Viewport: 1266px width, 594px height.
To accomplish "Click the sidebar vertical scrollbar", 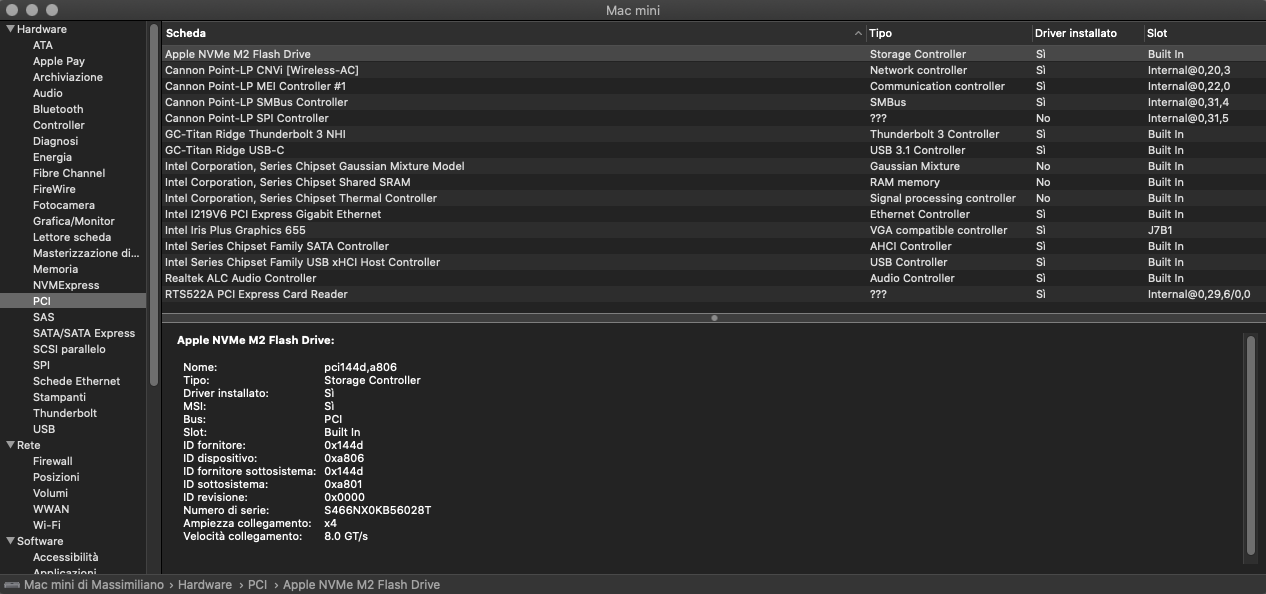I will pyautogui.click(x=154, y=205).
